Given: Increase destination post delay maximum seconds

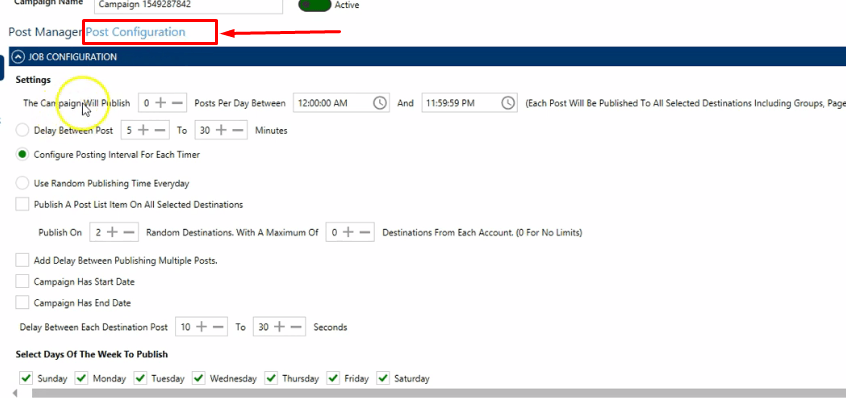Looking at the screenshot, I should point(279,327).
